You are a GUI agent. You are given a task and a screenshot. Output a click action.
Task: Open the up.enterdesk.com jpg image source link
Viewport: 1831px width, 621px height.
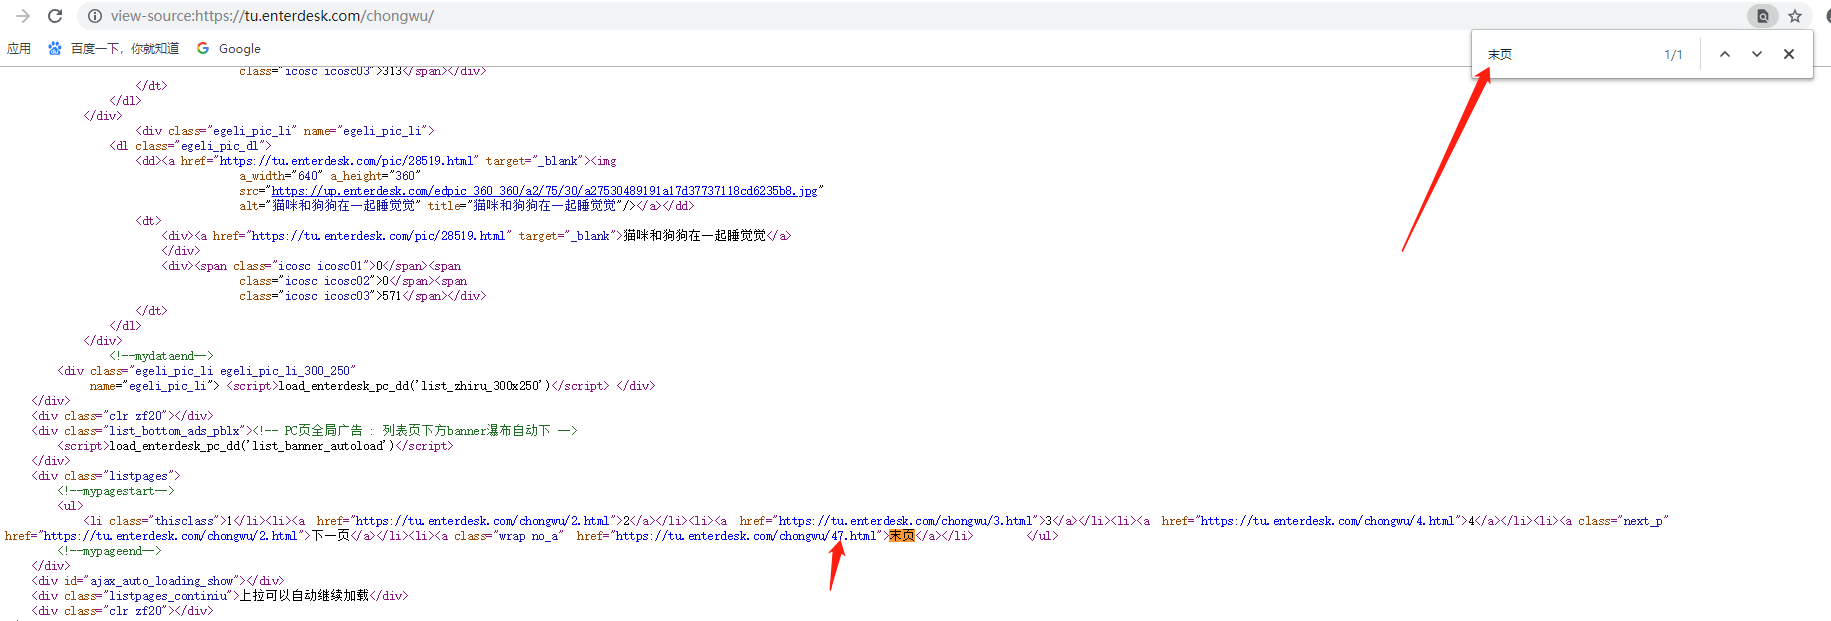coord(544,191)
